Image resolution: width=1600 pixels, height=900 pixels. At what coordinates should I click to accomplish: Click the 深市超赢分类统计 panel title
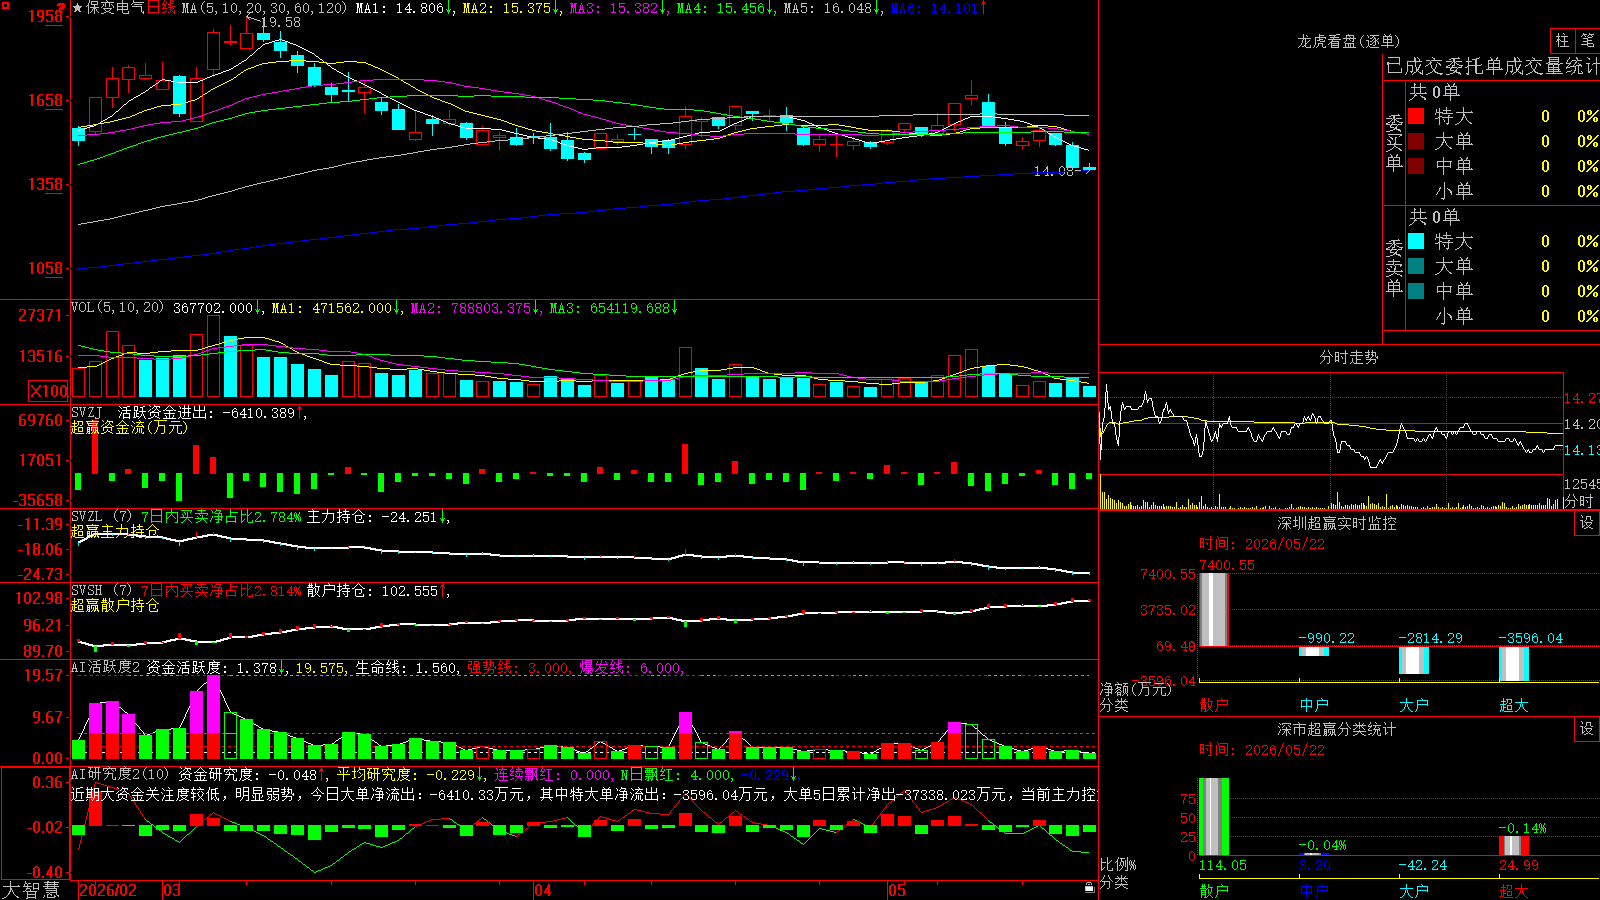(1337, 729)
